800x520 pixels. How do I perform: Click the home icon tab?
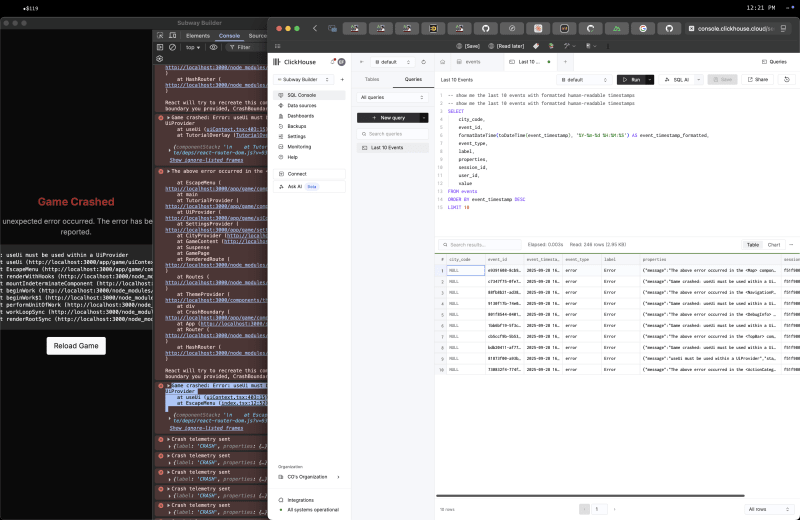coord(442,61)
